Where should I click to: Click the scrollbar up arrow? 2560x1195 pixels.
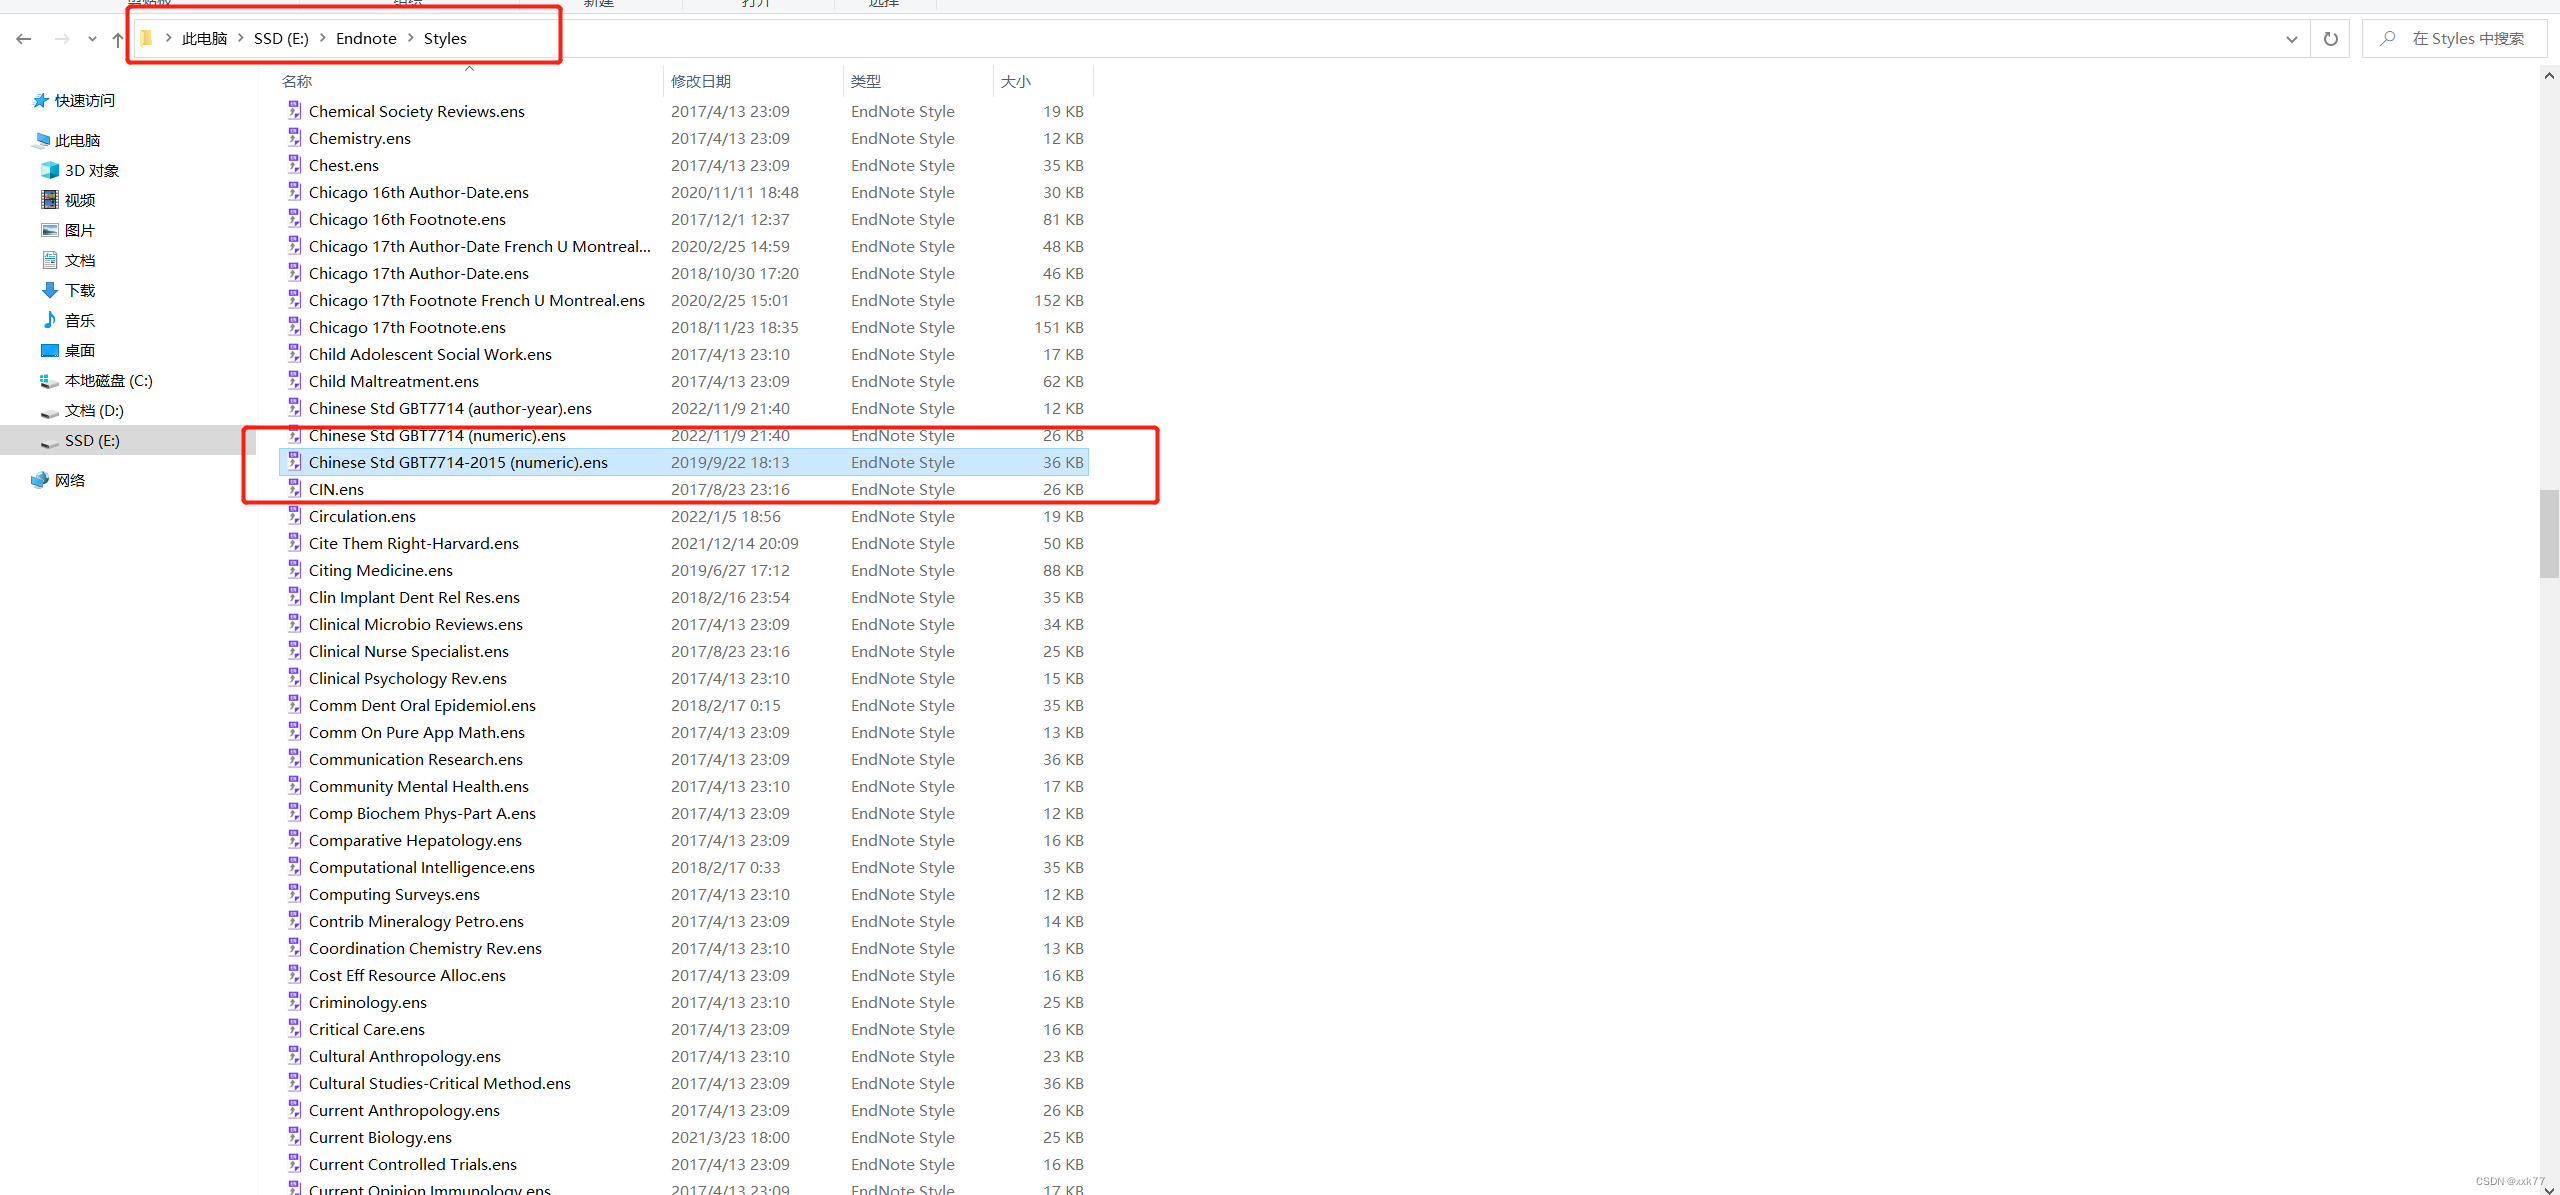click(x=2549, y=75)
